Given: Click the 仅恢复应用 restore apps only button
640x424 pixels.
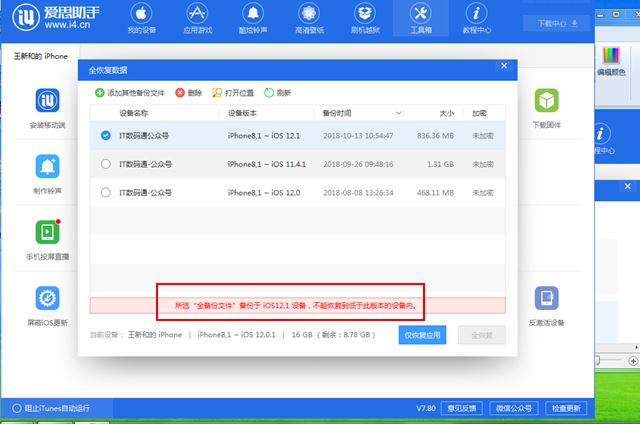Looking at the screenshot, I should point(422,335).
